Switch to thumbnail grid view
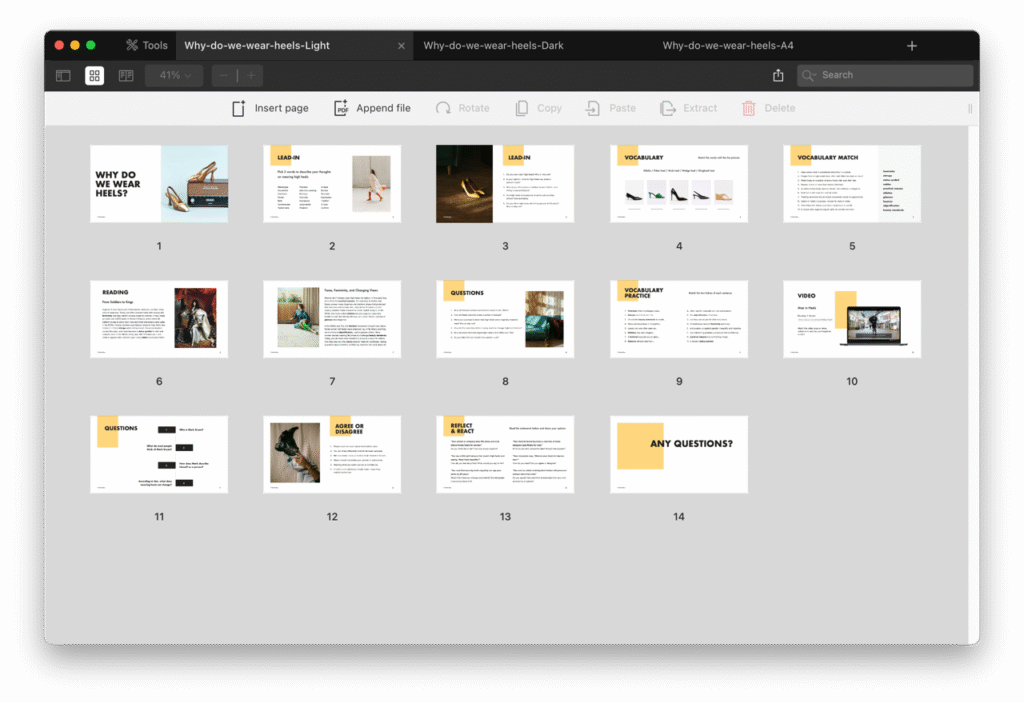Viewport: 1024px width, 703px height. click(x=94, y=75)
